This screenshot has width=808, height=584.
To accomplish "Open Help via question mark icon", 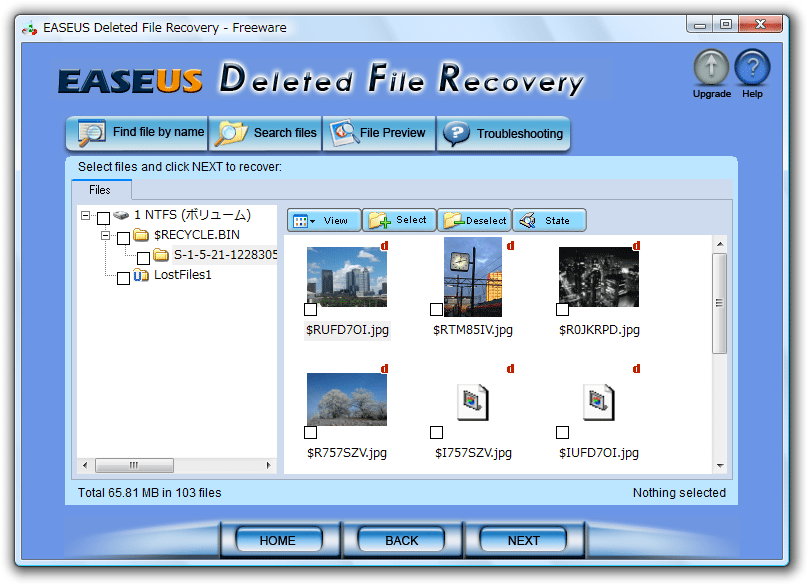I will (x=752, y=67).
